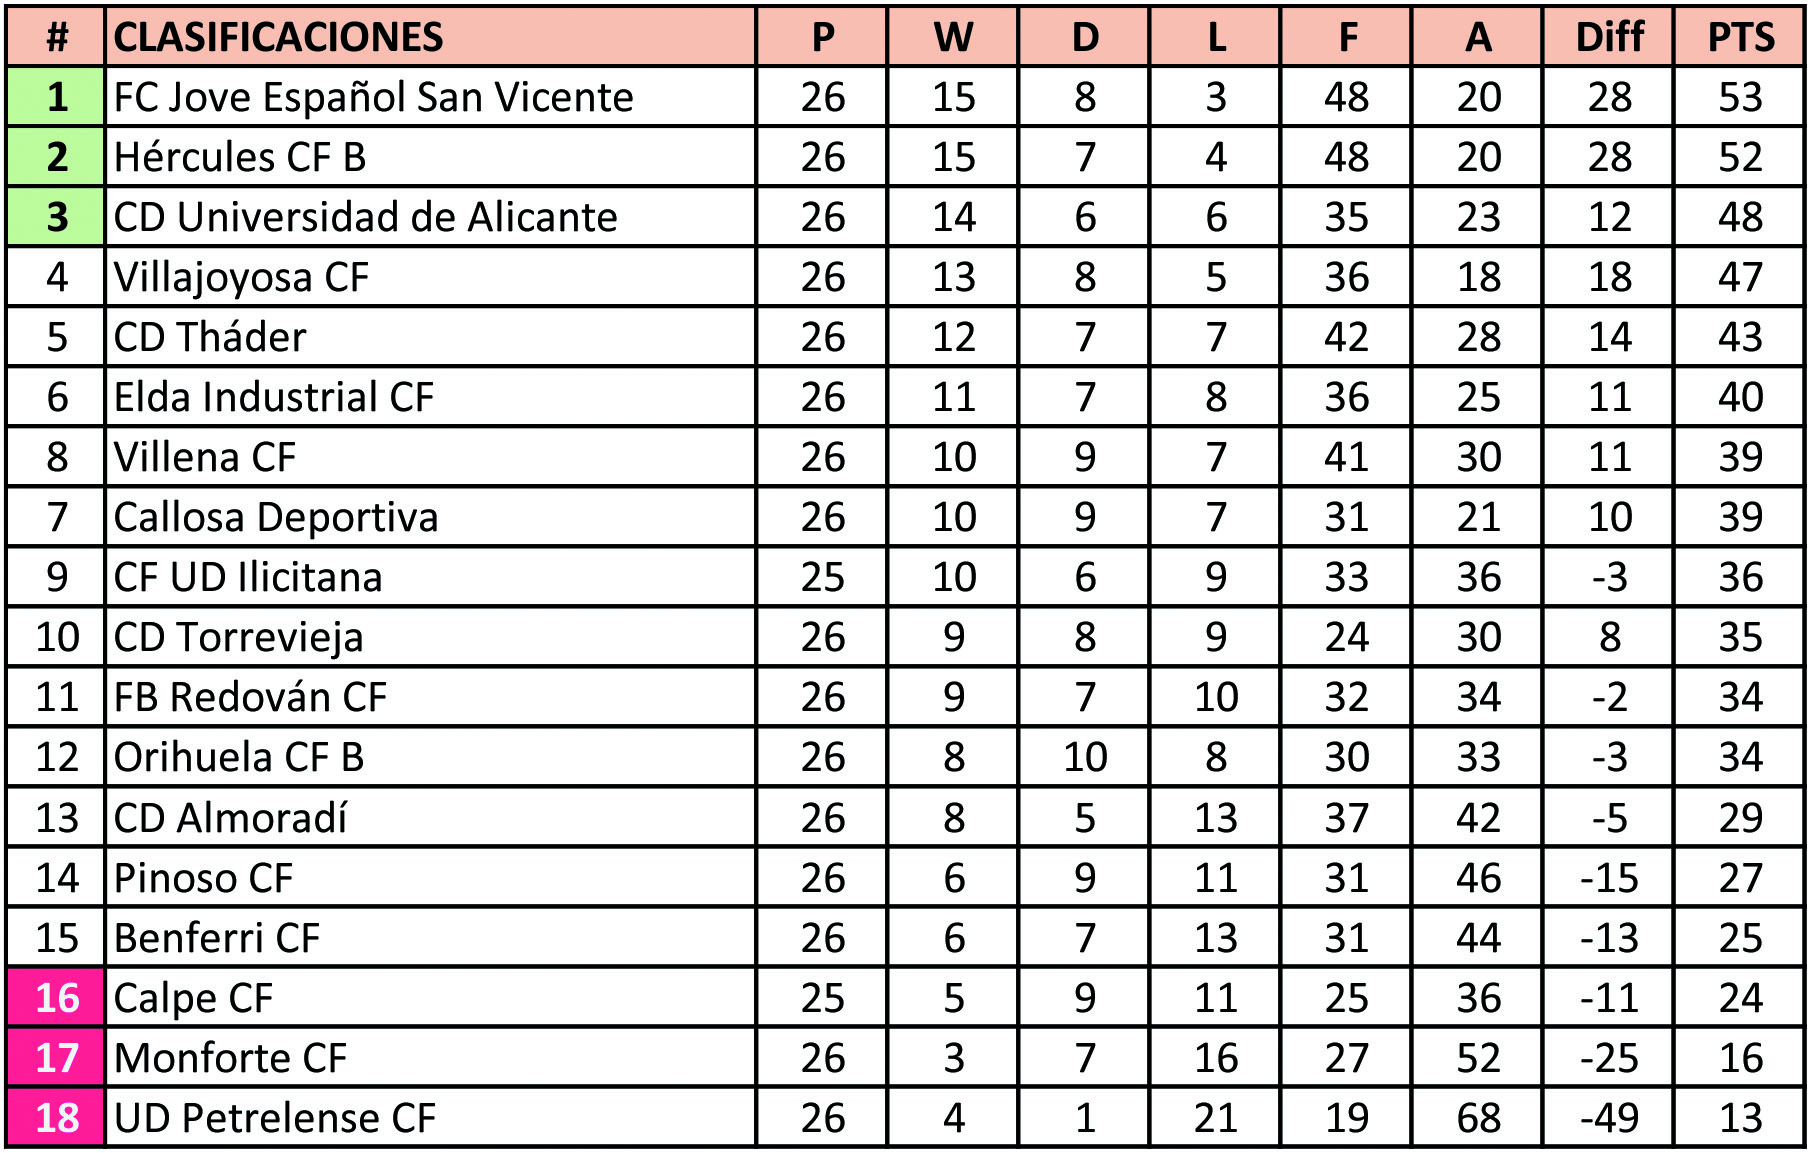Click the Pinoso CF team name
The width and height of the screenshot is (1811, 1153).
pos(203,877)
